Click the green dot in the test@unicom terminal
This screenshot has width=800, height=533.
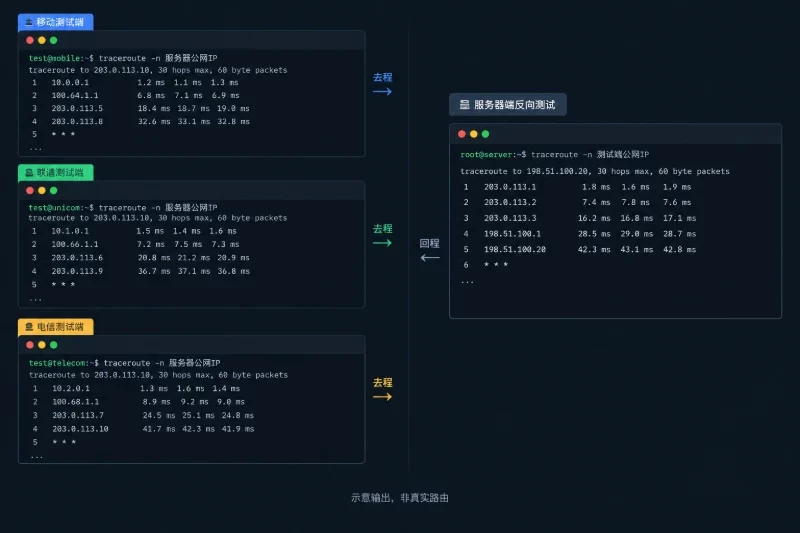54,190
